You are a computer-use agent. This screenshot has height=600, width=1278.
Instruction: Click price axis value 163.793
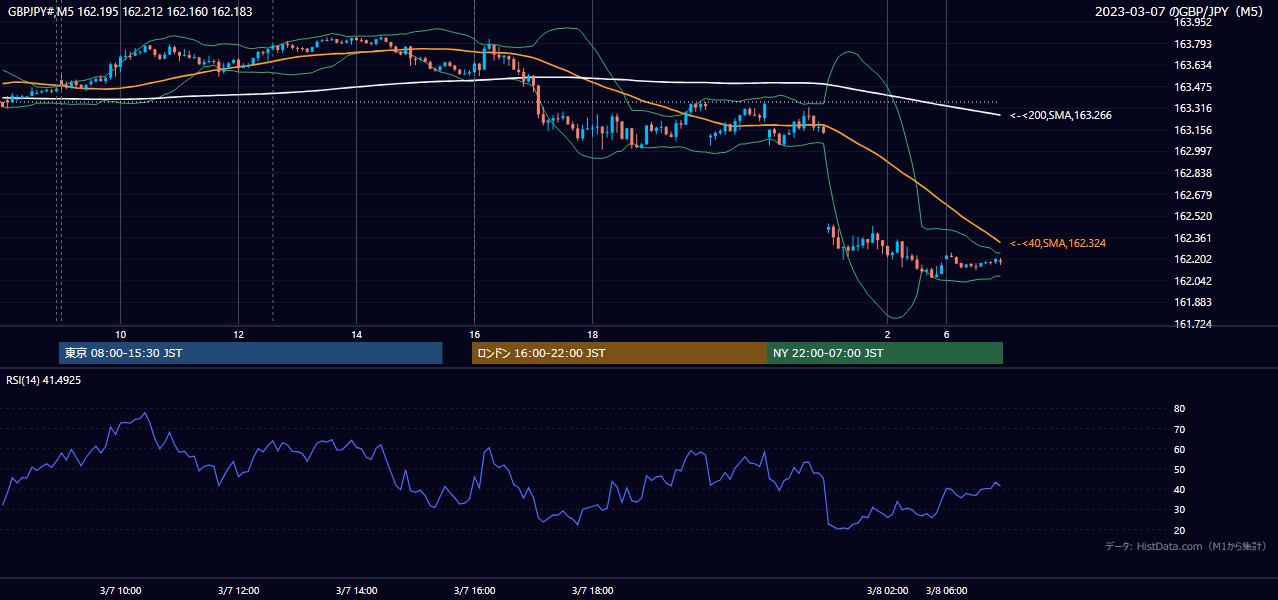coord(1192,44)
